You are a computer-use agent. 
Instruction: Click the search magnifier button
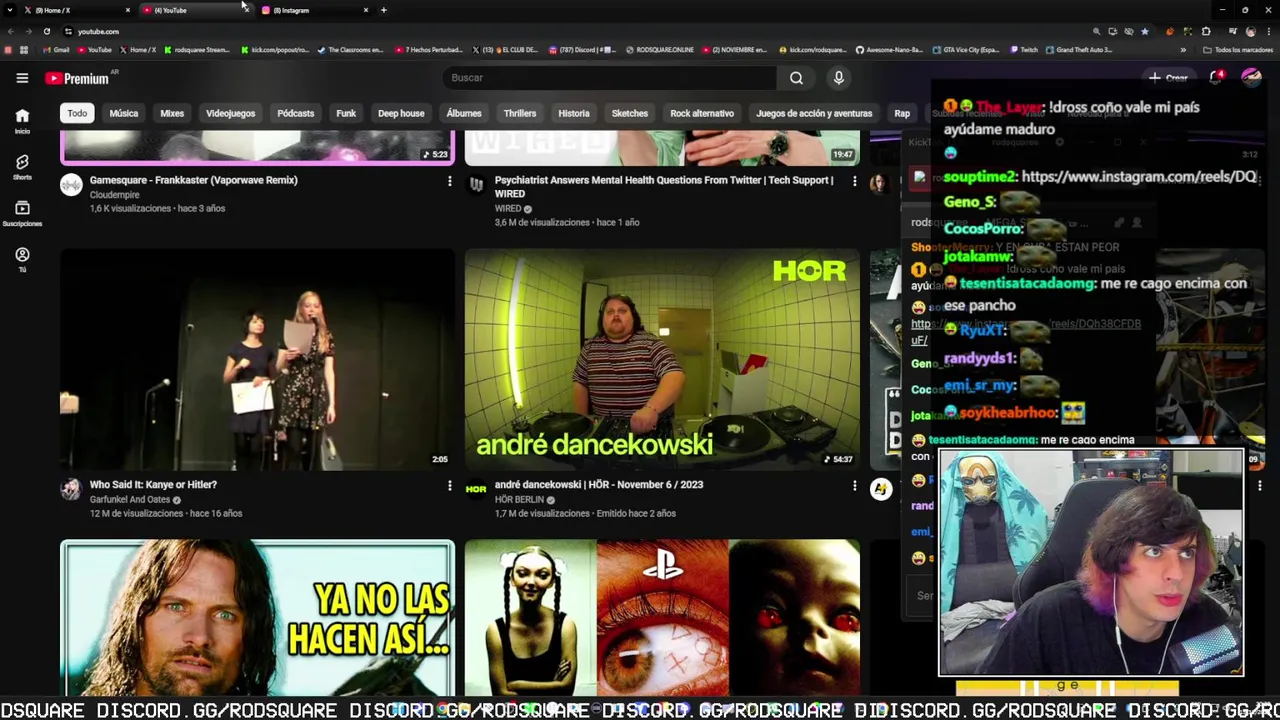(x=796, y=78)
